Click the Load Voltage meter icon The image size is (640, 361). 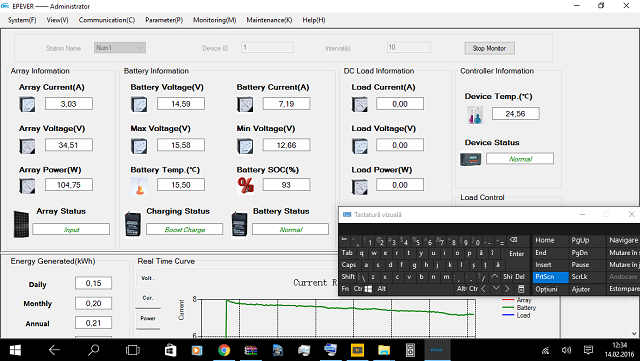(360, 146)
